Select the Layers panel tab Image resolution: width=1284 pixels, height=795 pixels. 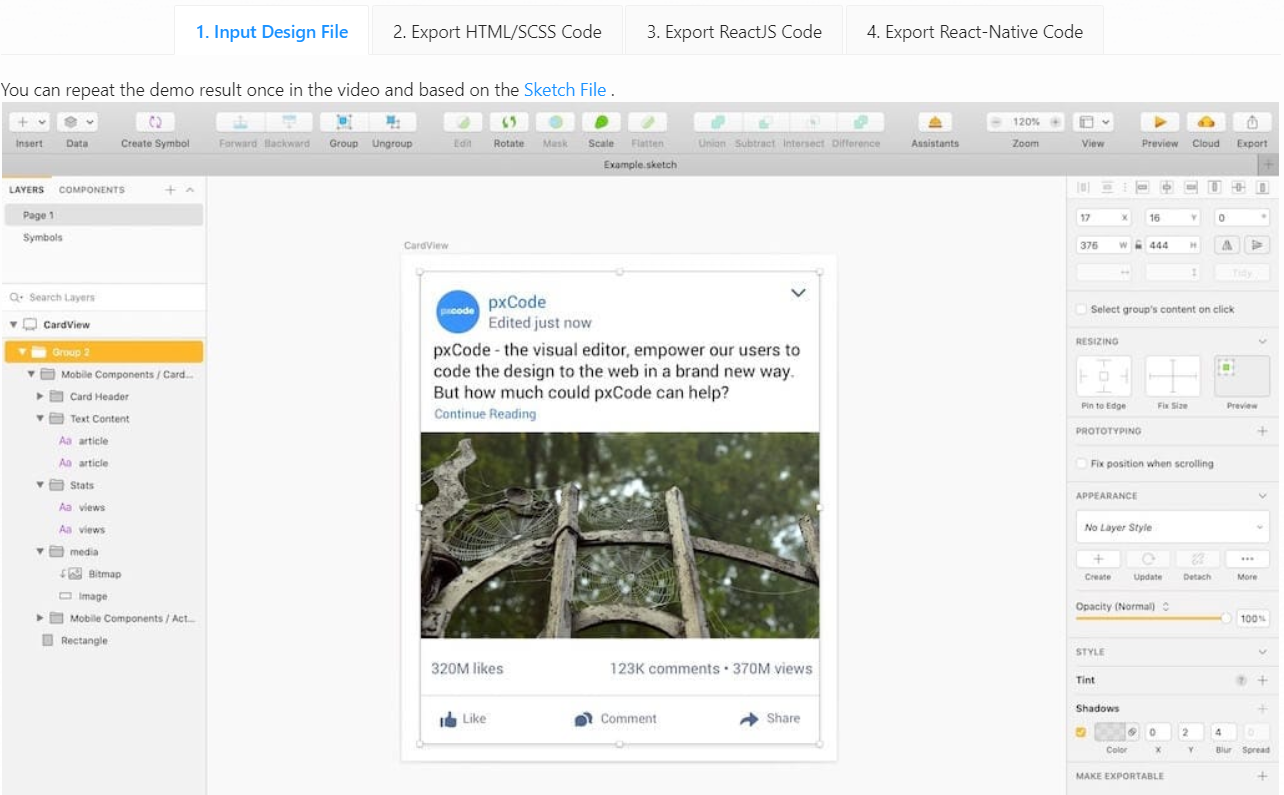[x=27, y=190]
